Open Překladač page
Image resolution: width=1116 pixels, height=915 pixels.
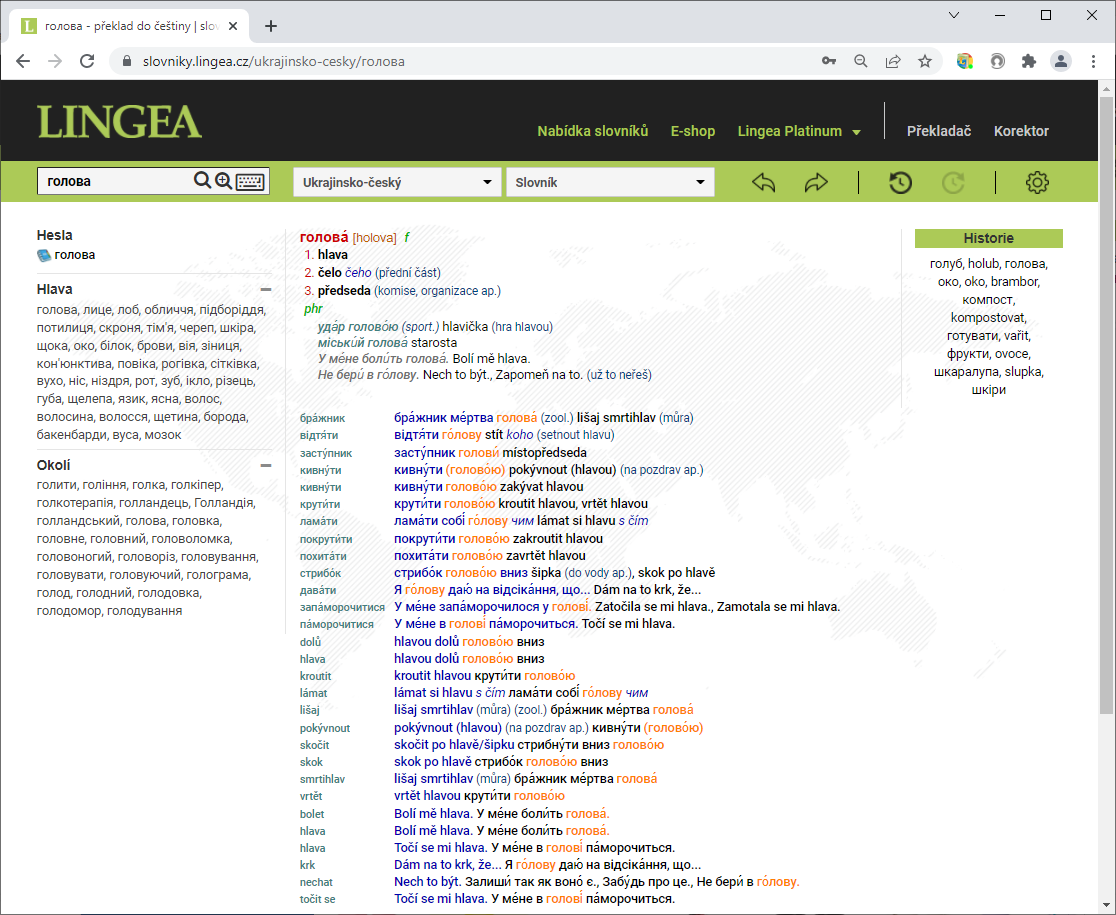pyautogui.click(x=939, y=131)
